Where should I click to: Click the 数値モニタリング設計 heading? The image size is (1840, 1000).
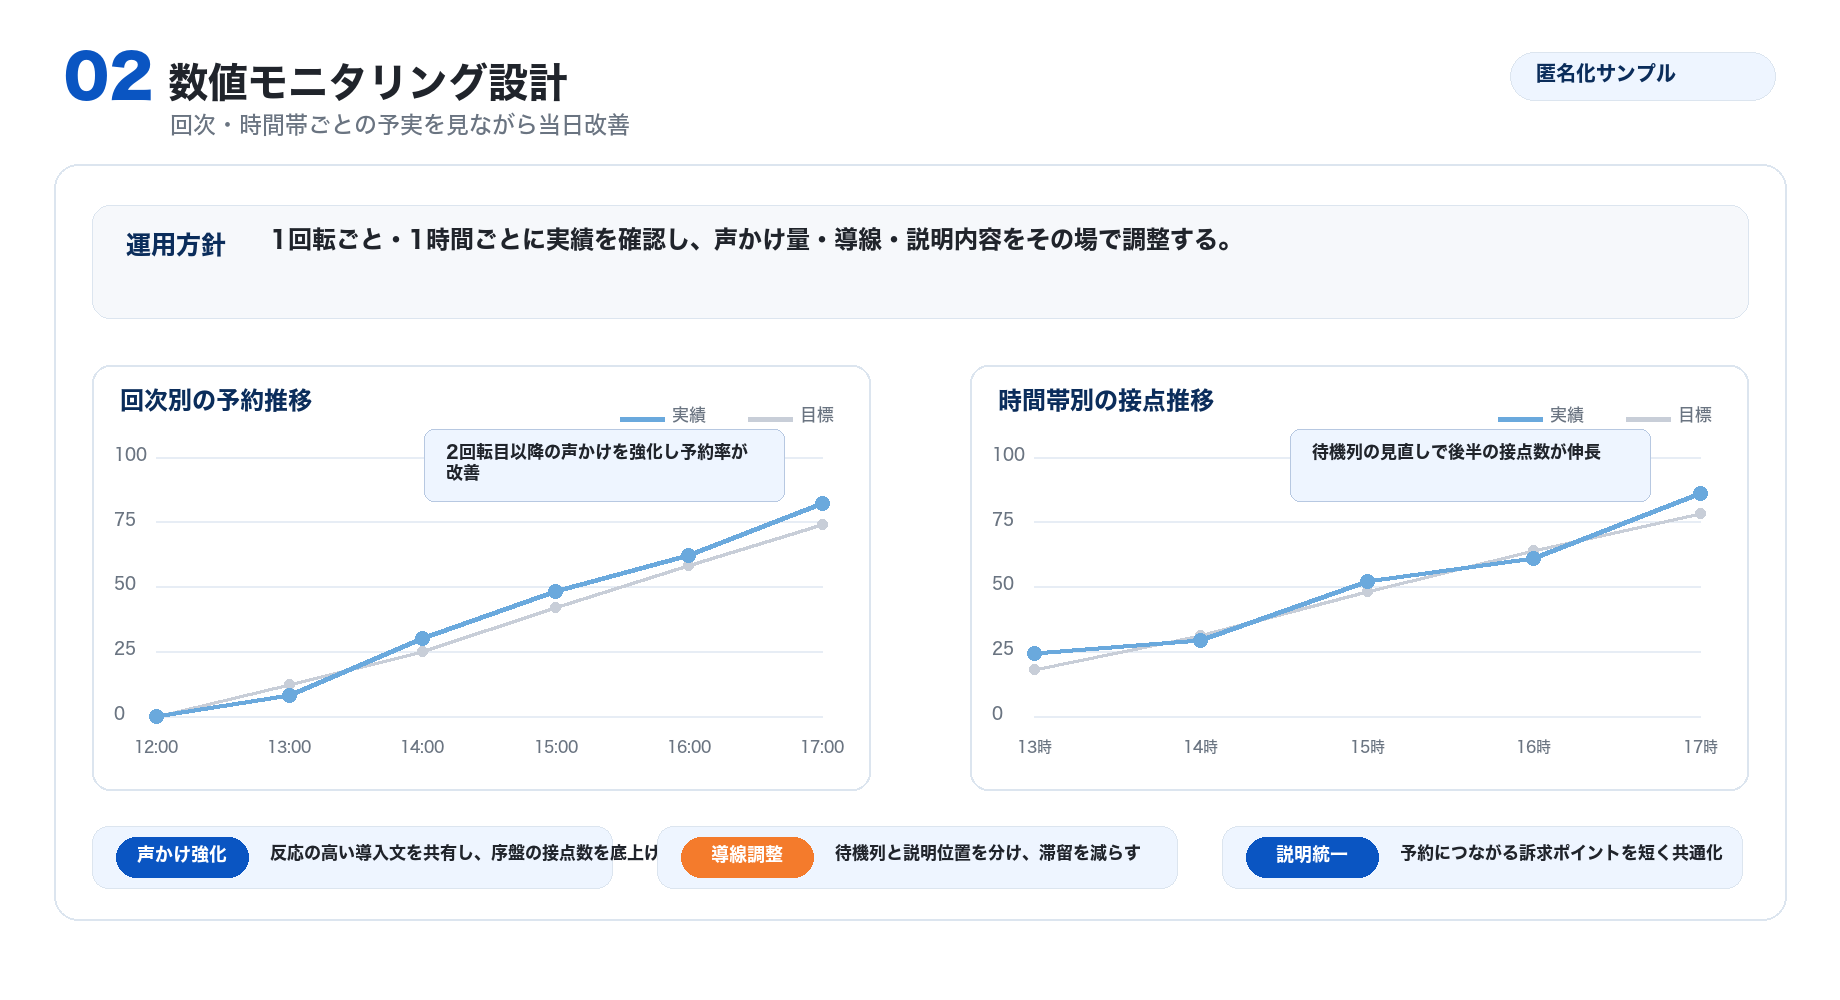pos(368,82)
